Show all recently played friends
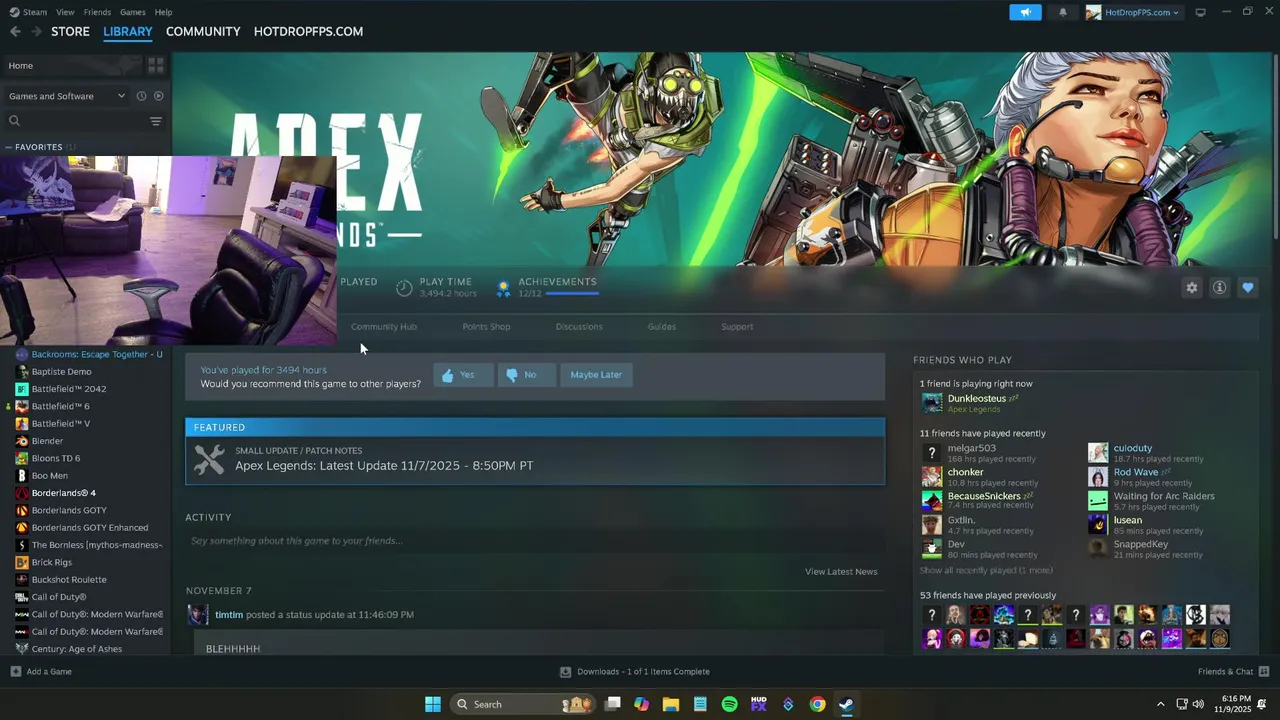The image size is (1280, 720). [x=986, y=570]
